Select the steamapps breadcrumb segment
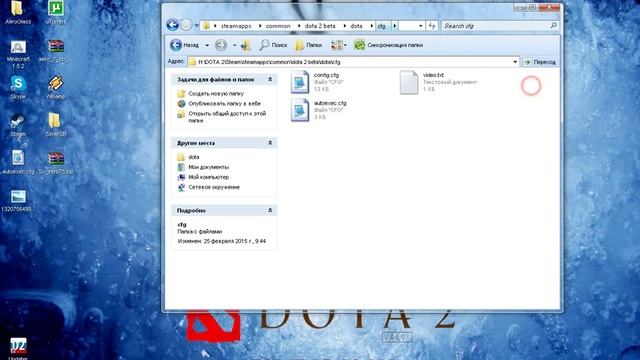The image size is (640, 360). (x=236, y=26)
